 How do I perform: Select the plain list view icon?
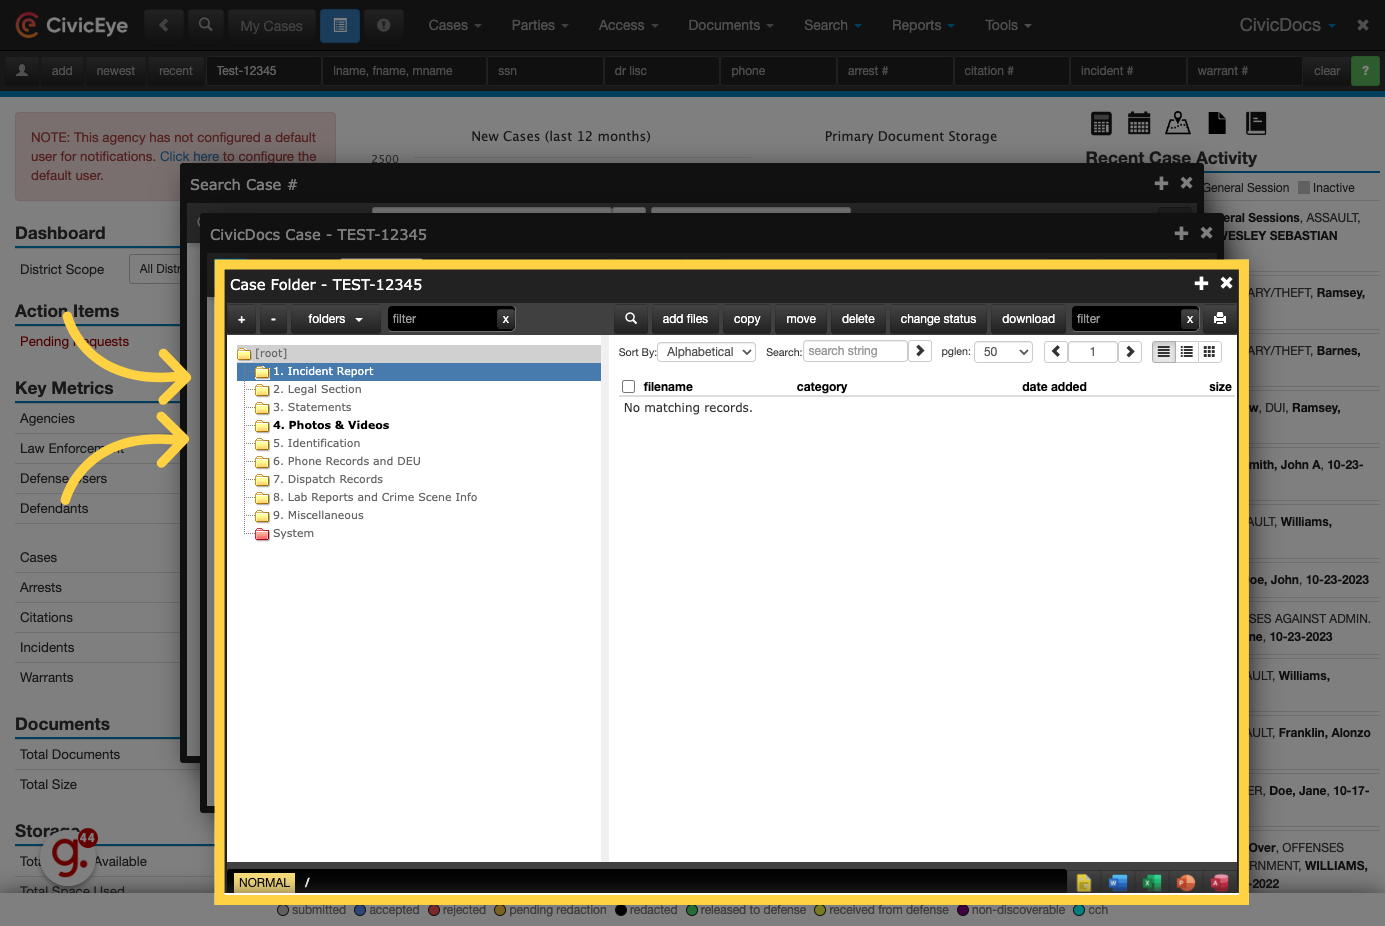[x=1163, y=352]
